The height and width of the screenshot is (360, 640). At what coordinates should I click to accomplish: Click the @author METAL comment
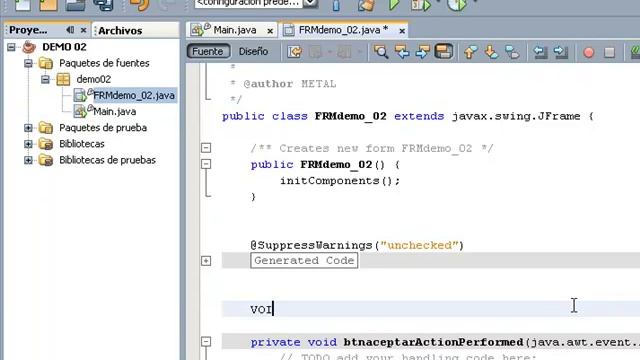click(x=290, y=84)
